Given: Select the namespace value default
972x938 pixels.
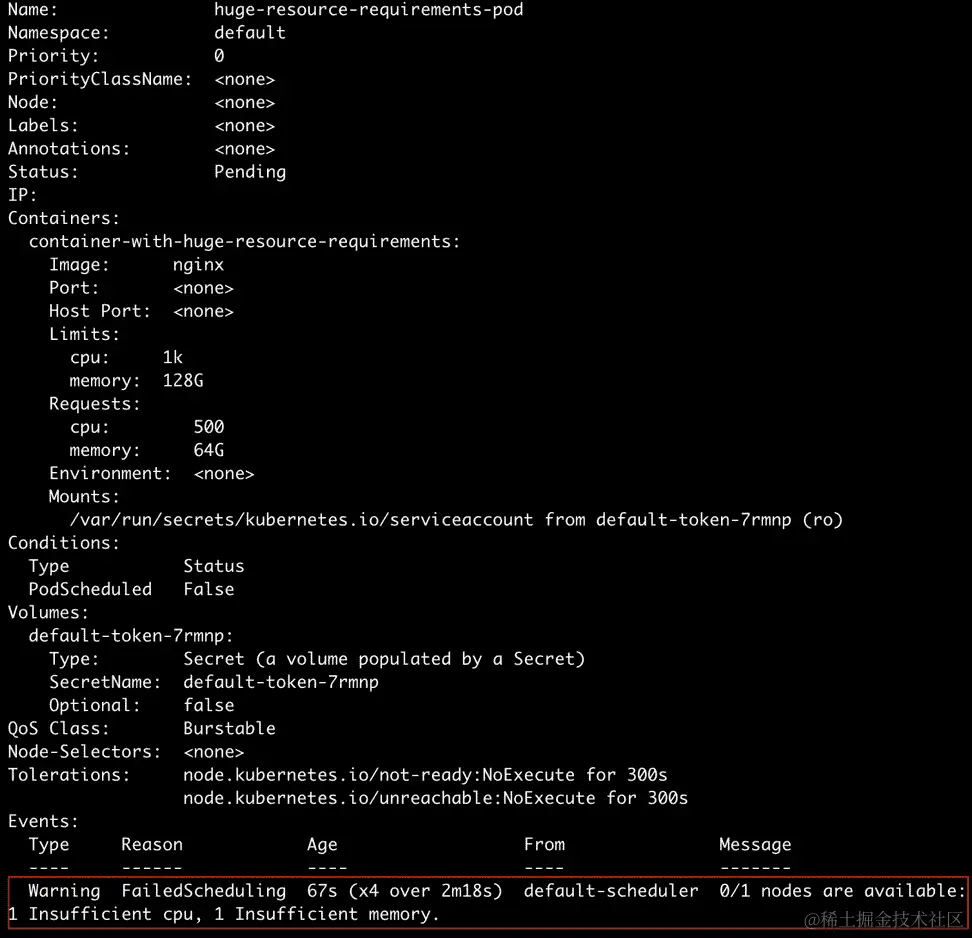Looking at the screenshot, I should tap(250, 32).
